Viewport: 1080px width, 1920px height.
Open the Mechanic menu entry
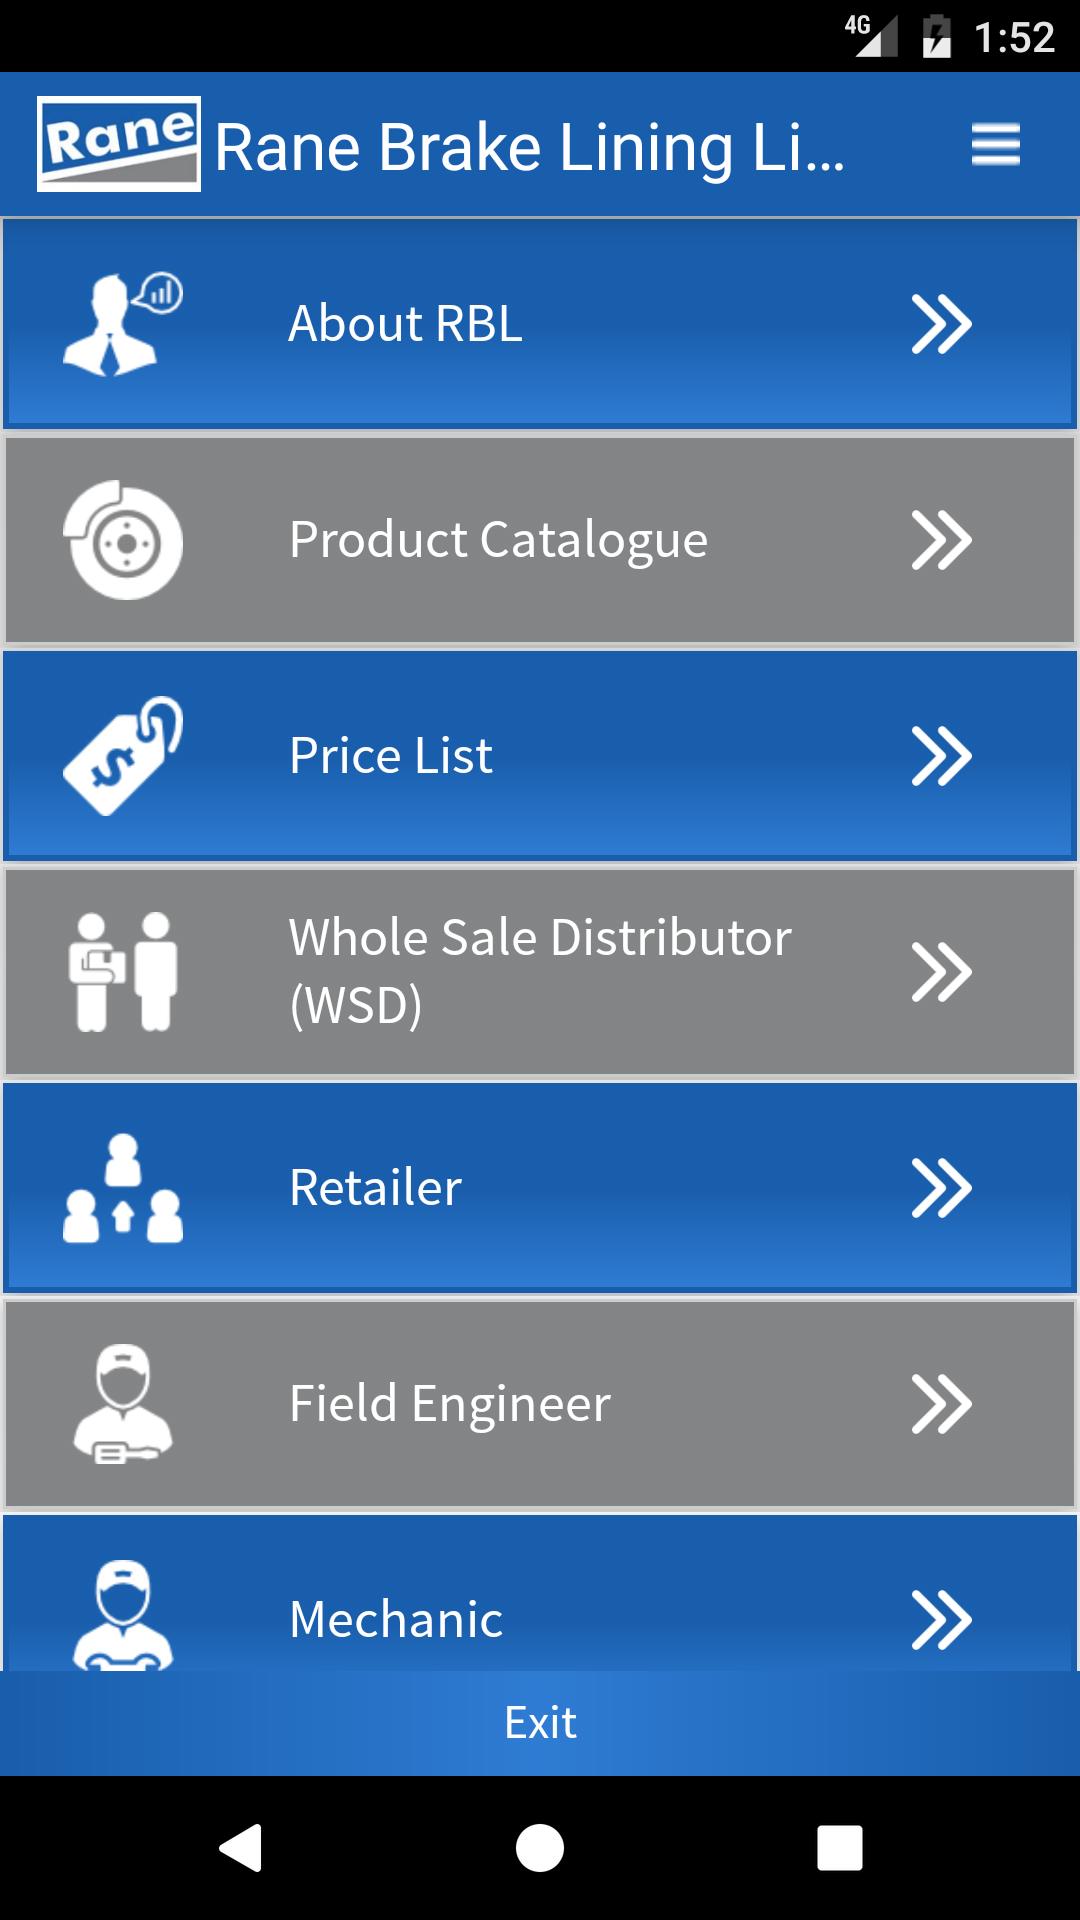pos(540,1594)
